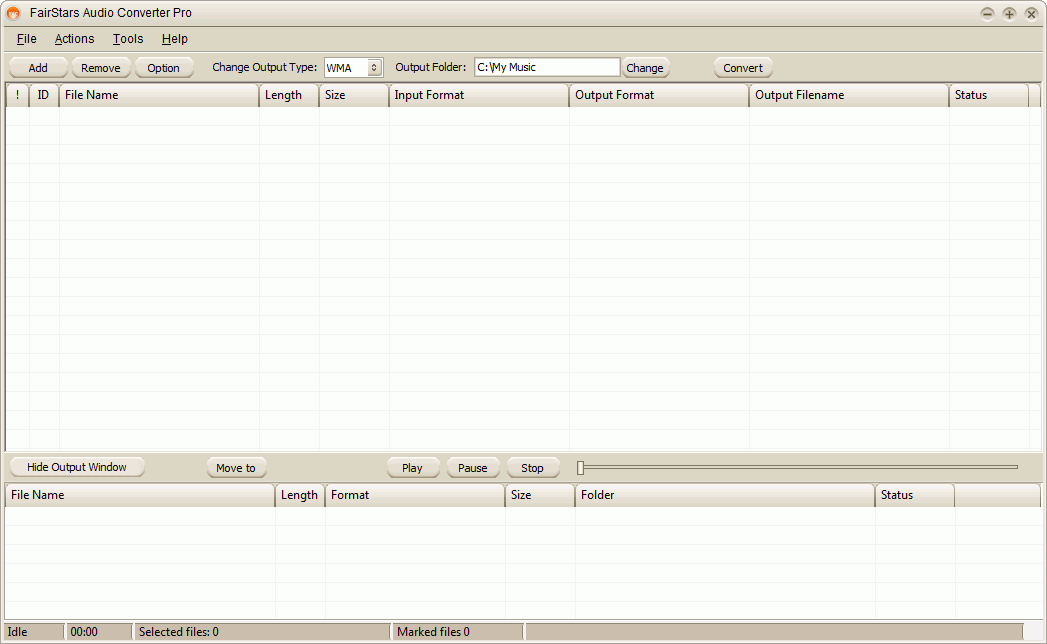The image size is (1047, 644).
Task: Click the Output Folder path field
Action: (547, 67)
